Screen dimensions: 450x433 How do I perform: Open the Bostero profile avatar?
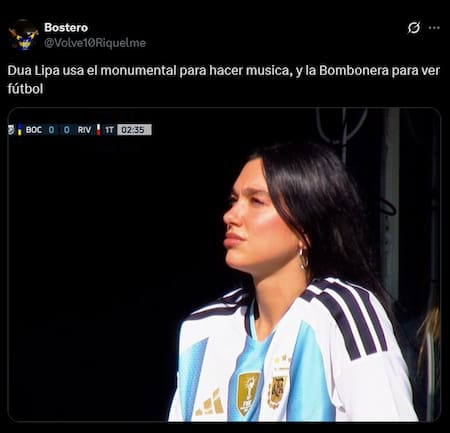(x=23, y=35)
